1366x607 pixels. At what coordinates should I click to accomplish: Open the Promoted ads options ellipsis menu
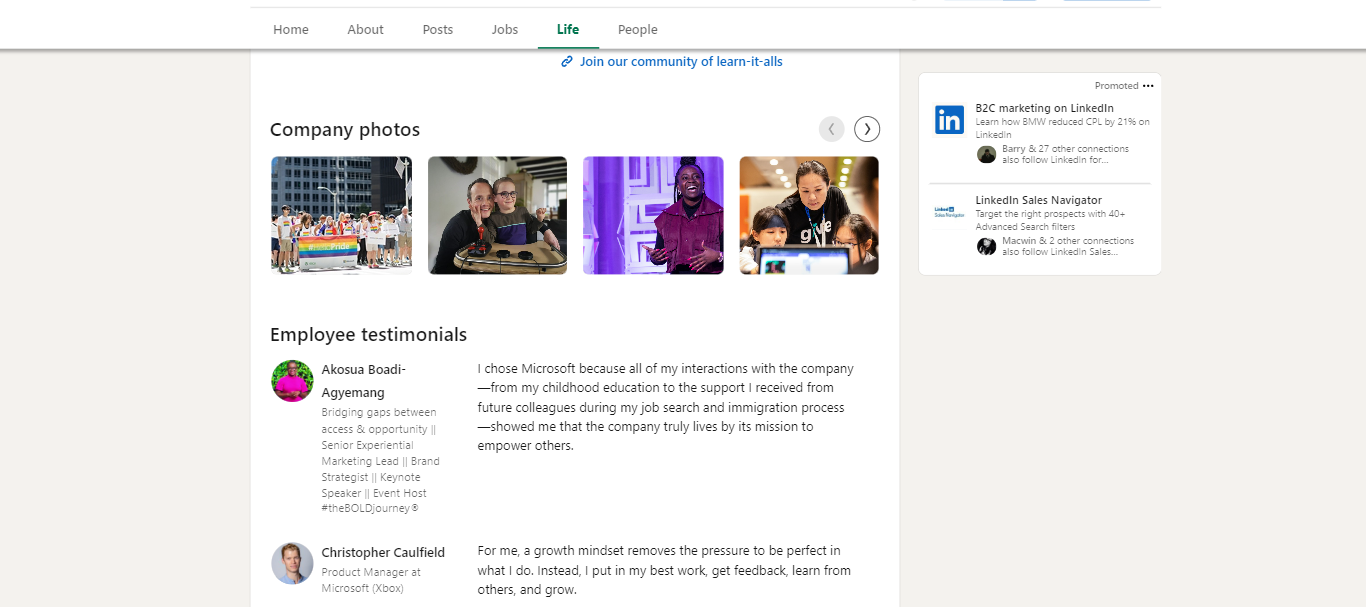click(x=1148, y=85)
